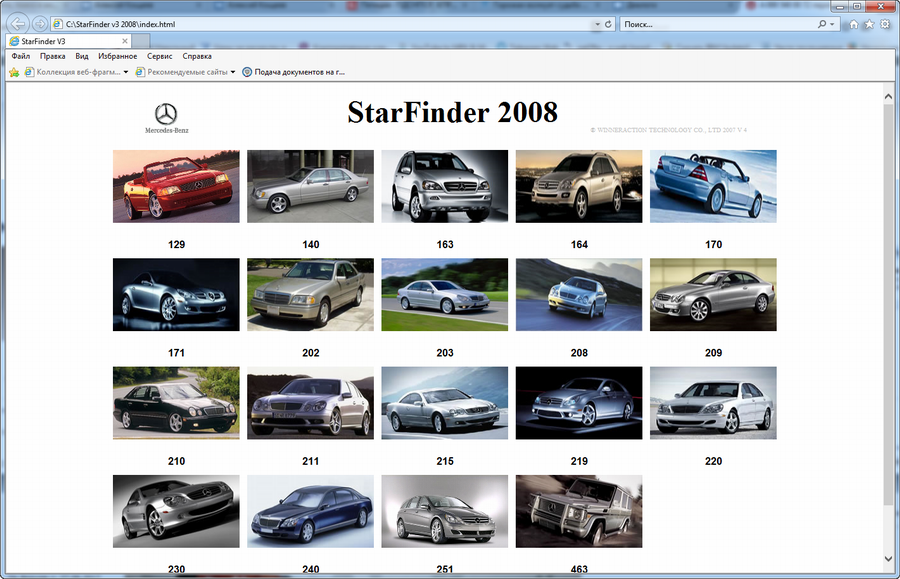Select the 463 G-class thumbnail
Image resolution: width=900 pixels, height=579 pixels.
click(579, 511)
